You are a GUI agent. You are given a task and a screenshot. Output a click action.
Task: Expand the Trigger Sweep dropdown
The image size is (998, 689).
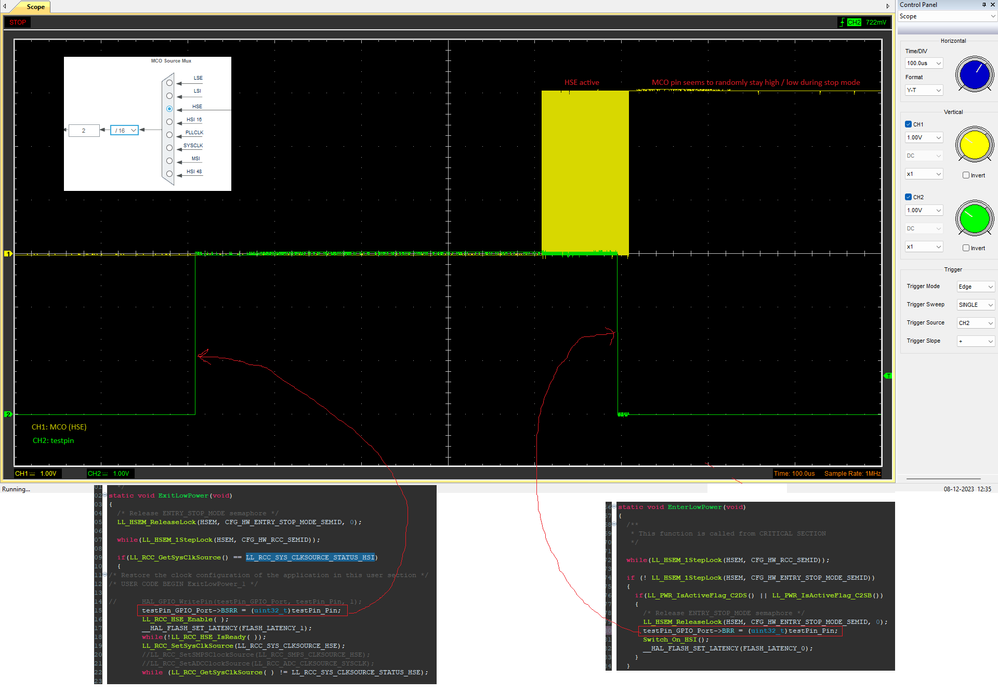click(975, 304)
